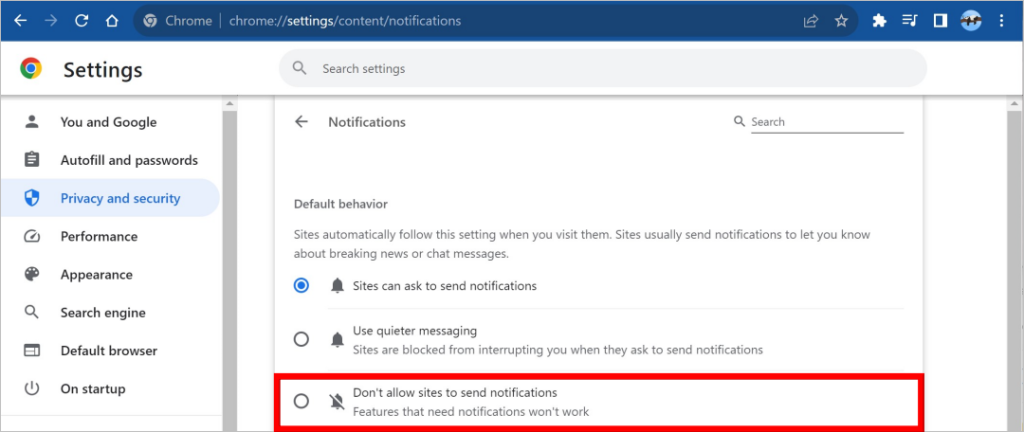The image size is (1024, 432).
Task: Click the back arrow beside Notifications
Action: [301, 122]
